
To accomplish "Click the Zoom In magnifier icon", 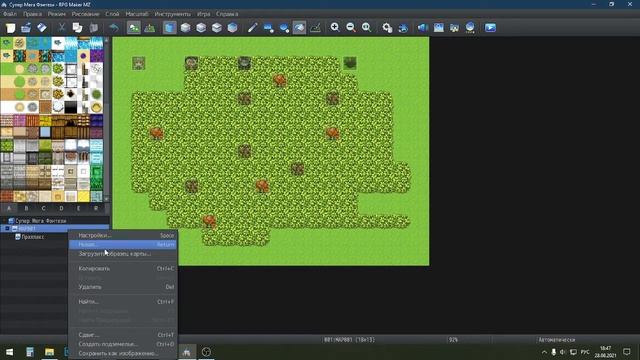I will pyautogui.click(x=335, y=28).
